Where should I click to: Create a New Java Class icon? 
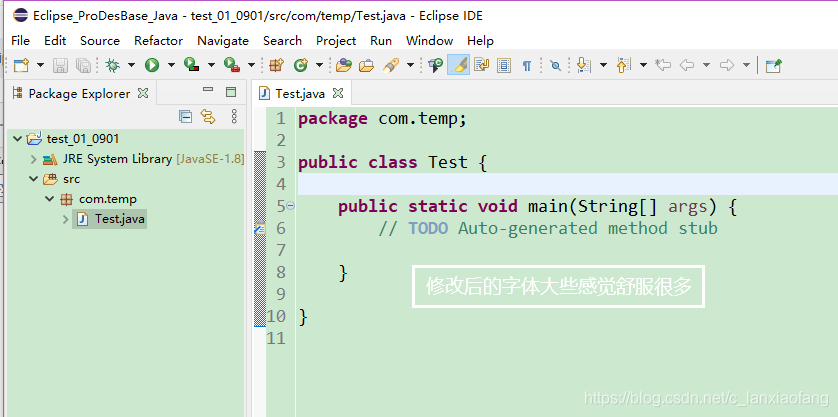(301, 65)
